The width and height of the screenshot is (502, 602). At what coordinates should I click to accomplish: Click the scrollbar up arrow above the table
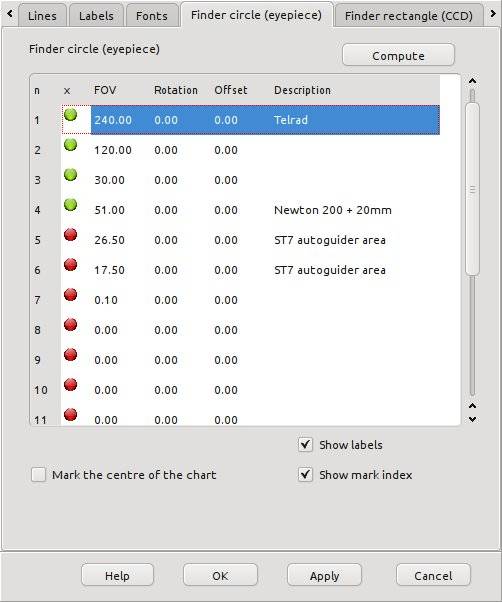[x=472, y=81]
